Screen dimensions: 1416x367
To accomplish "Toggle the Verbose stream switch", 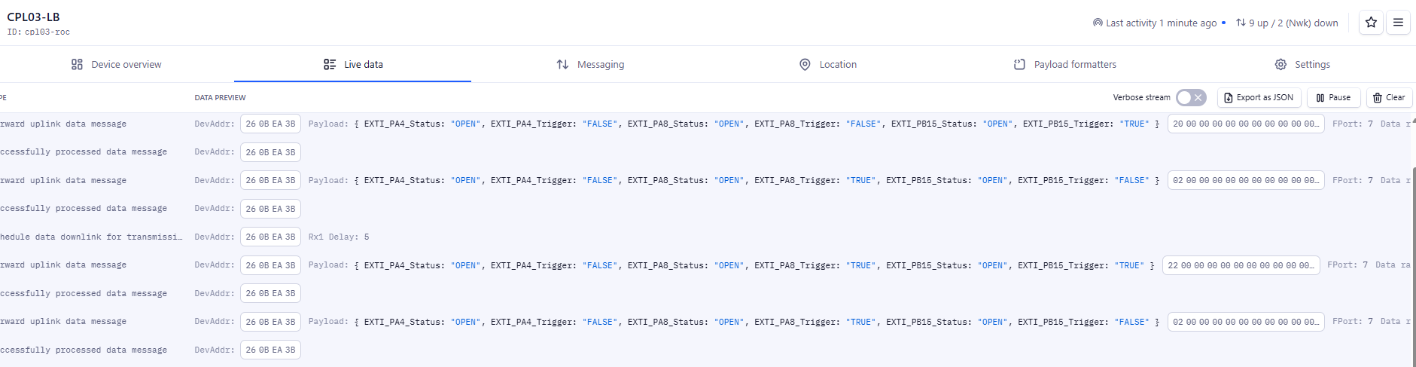I will (1191, 97).
